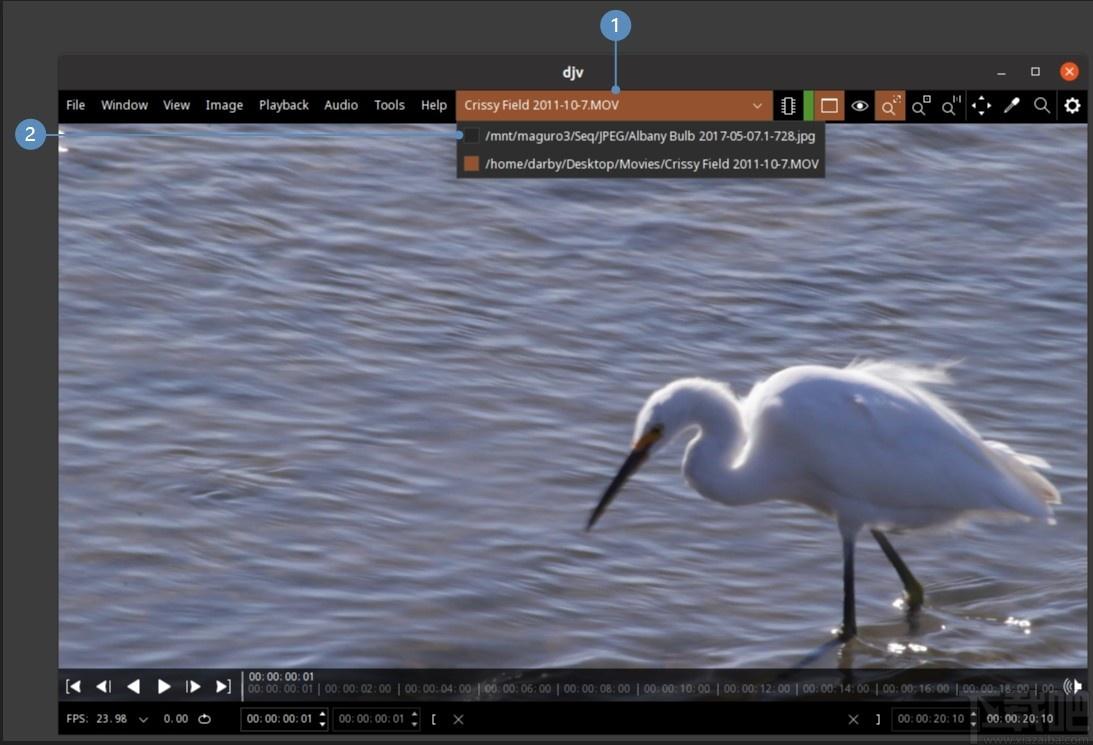Click timeline at 00:00:04:00 mark
Image resolution: width=1093 pixels, height=745 pixels.
tap(438, 689)
